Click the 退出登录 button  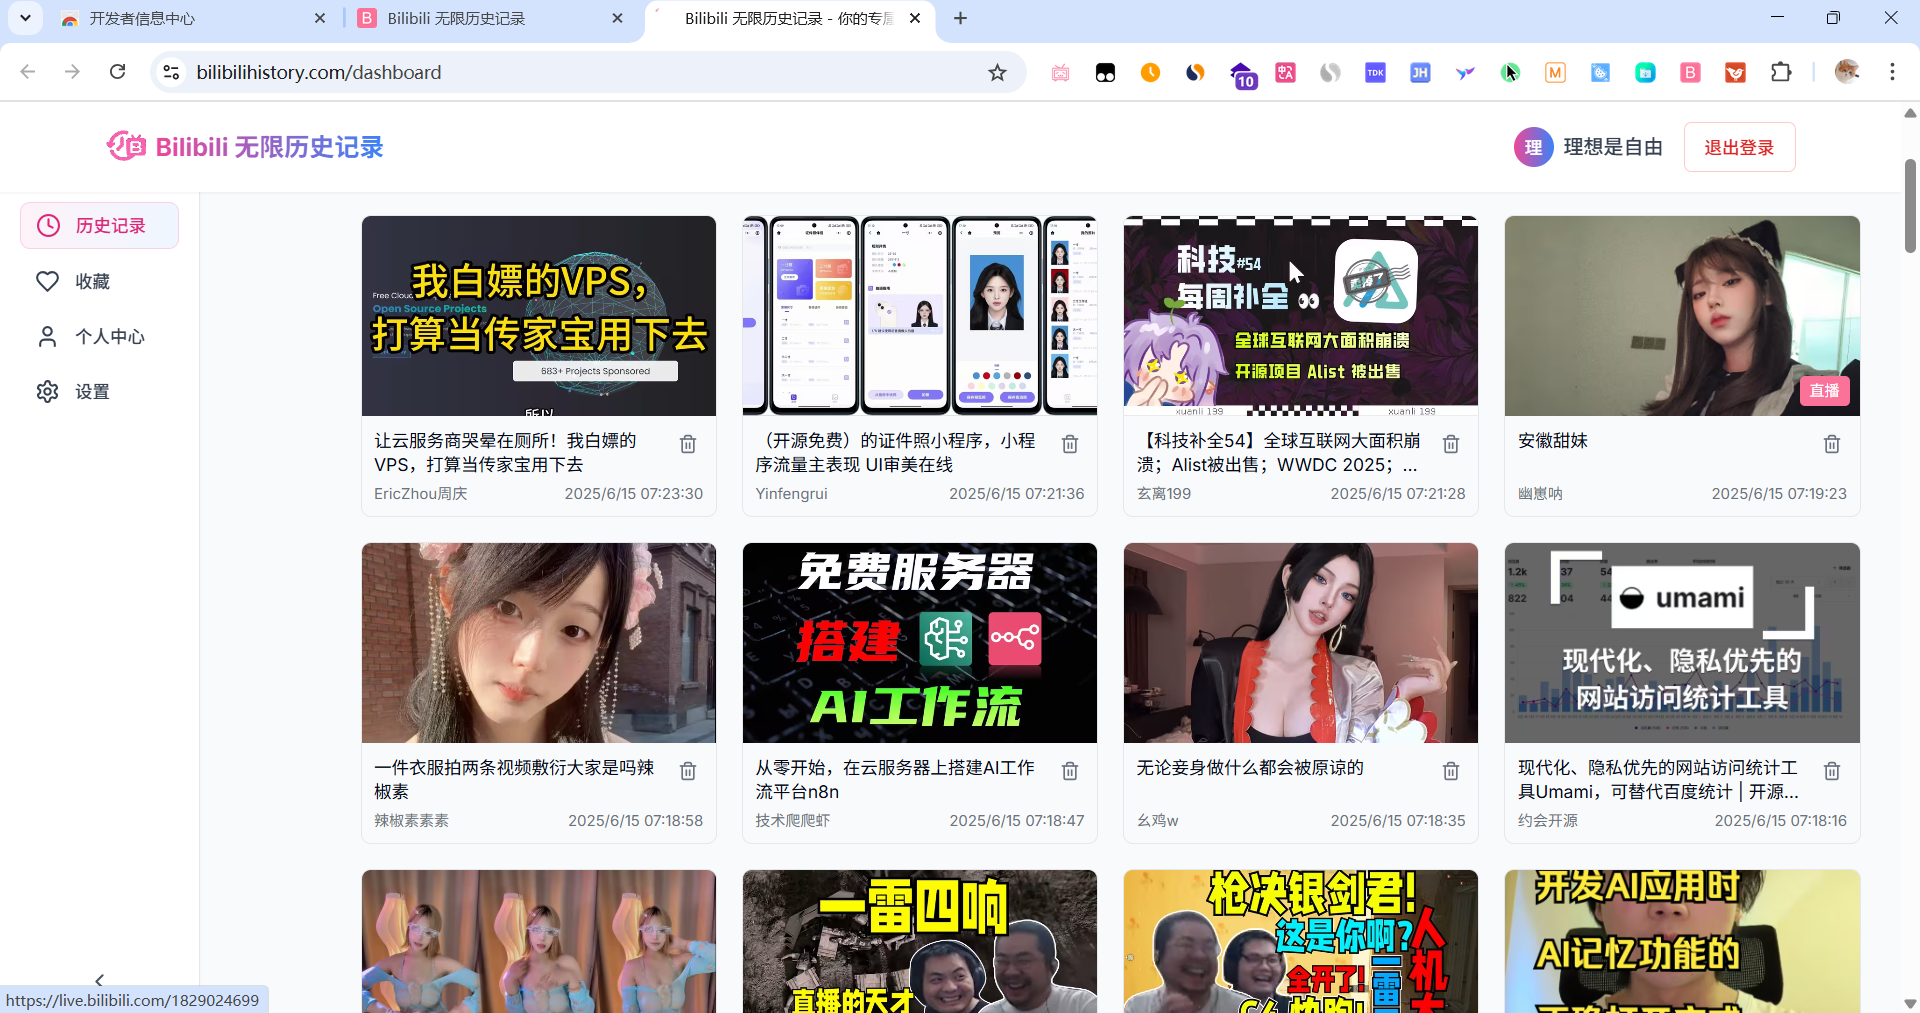tap(1739, 147)
